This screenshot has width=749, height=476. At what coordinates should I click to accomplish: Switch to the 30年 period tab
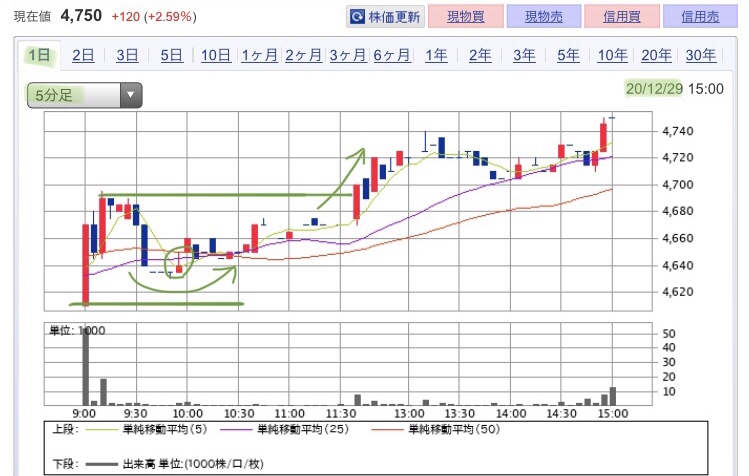coord(701,55)
